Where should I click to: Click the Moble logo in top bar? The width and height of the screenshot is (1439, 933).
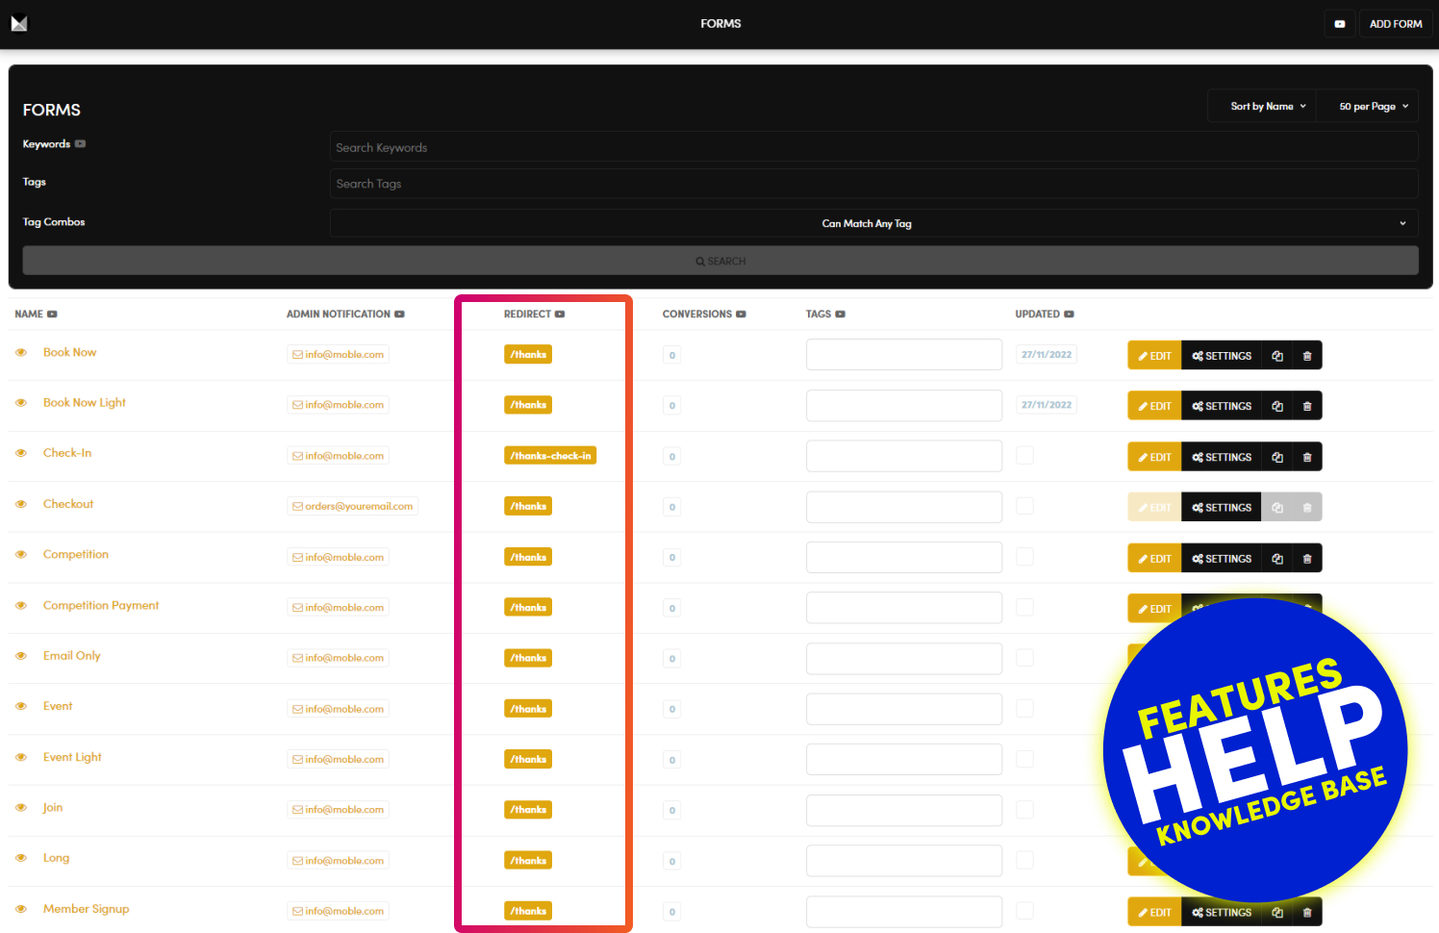coord(19,23)
